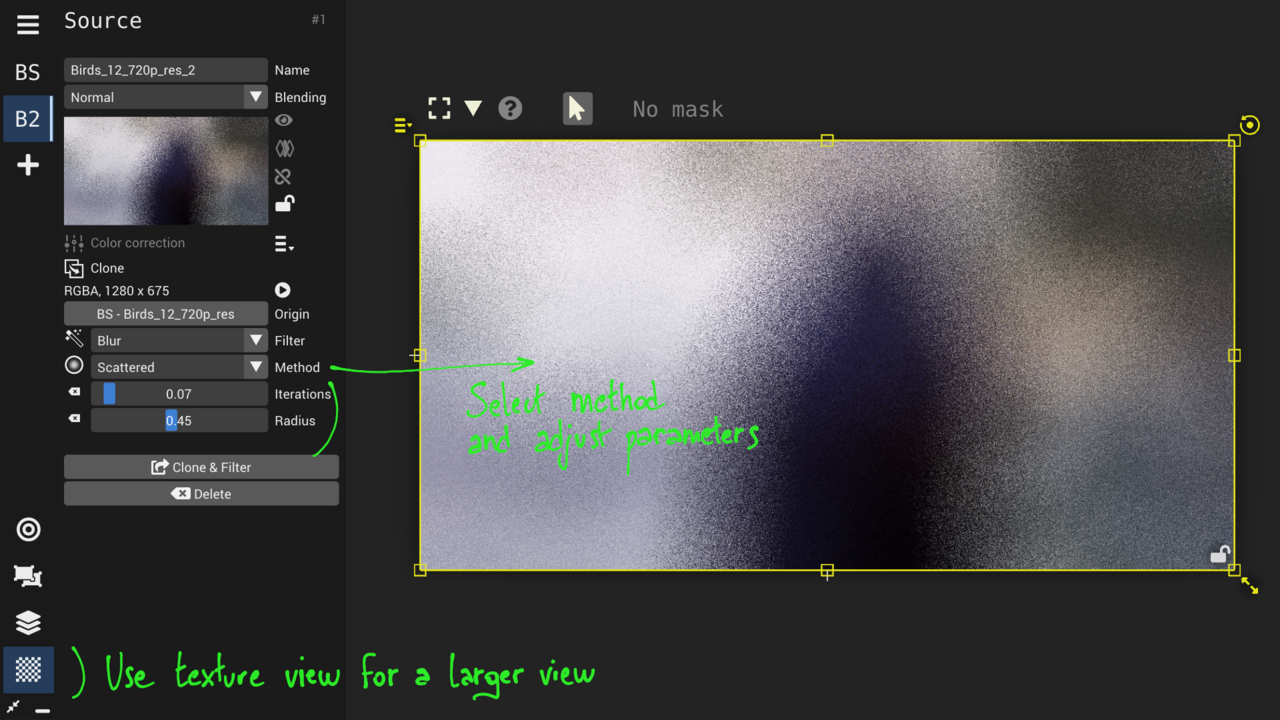Click the target circle icon in the sidebar
The width and height of the screenshot is (1280, 720).
point(27,529)
